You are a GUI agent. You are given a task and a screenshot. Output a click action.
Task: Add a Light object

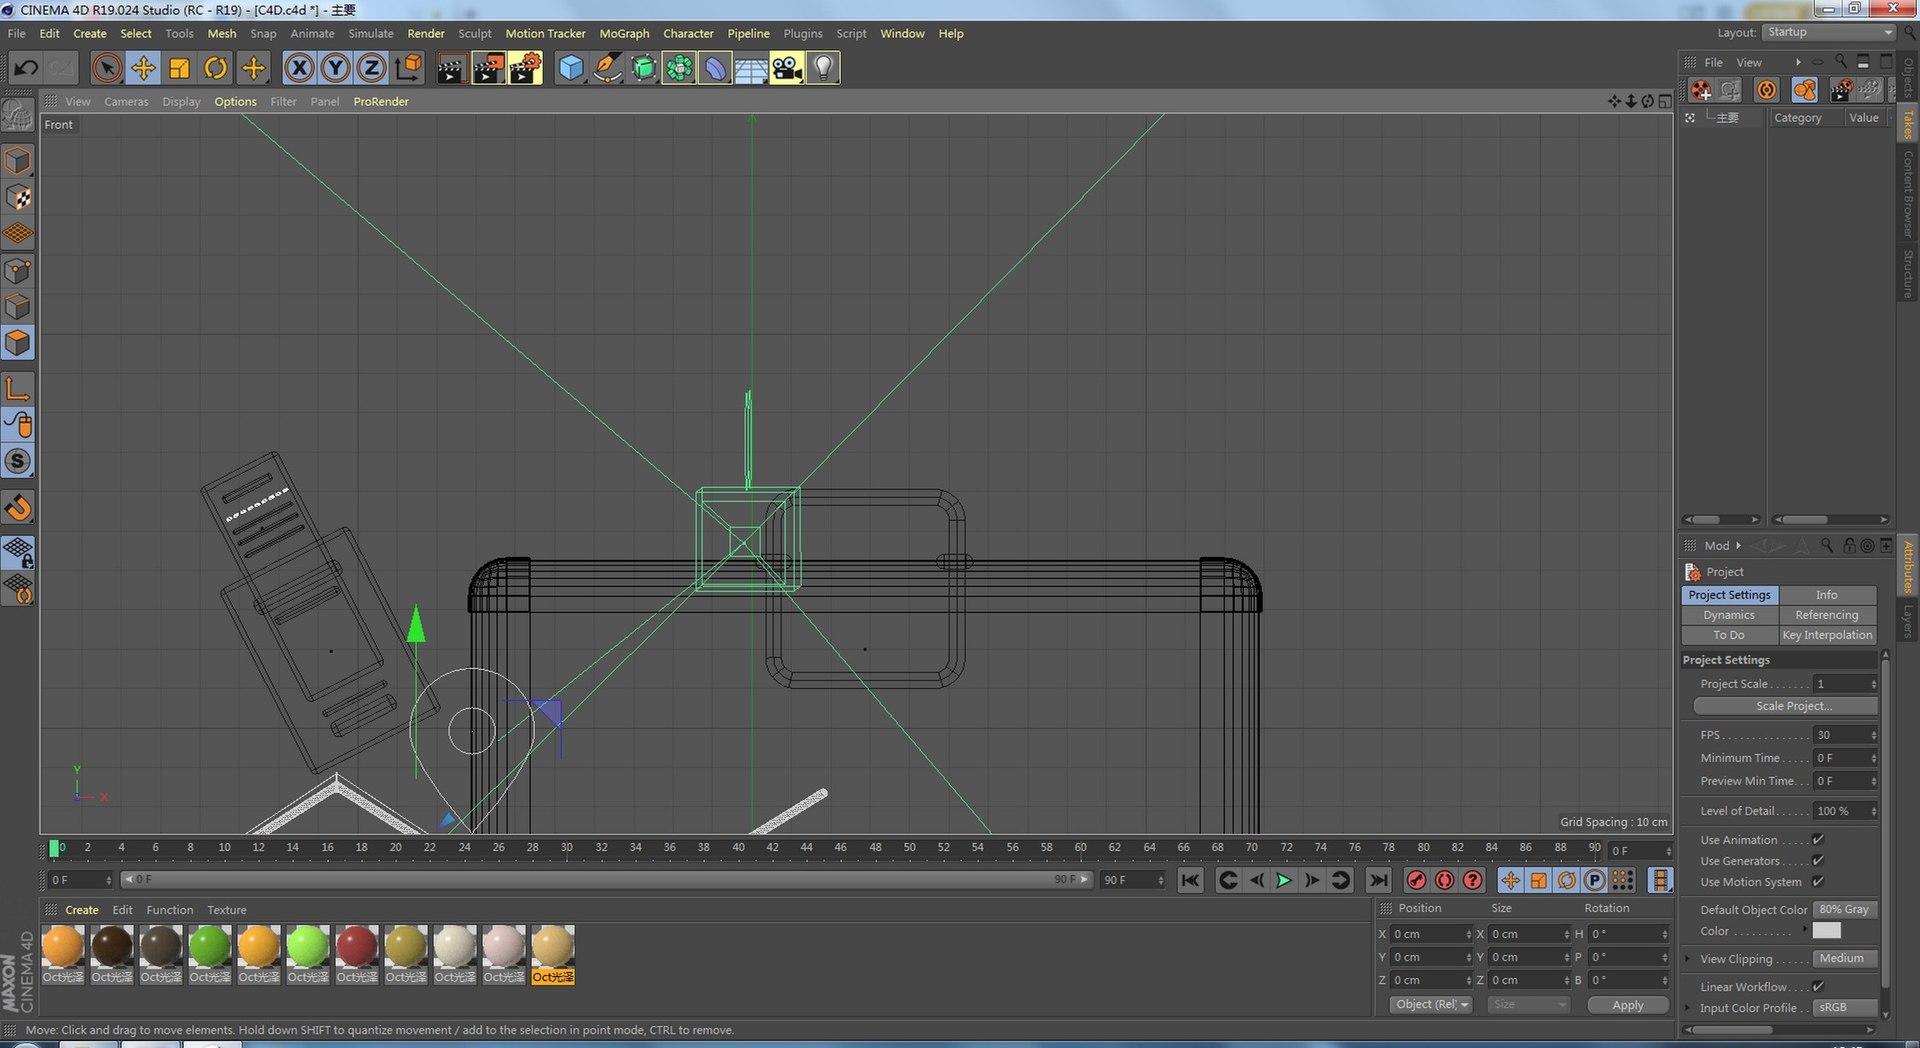(823, 68)
